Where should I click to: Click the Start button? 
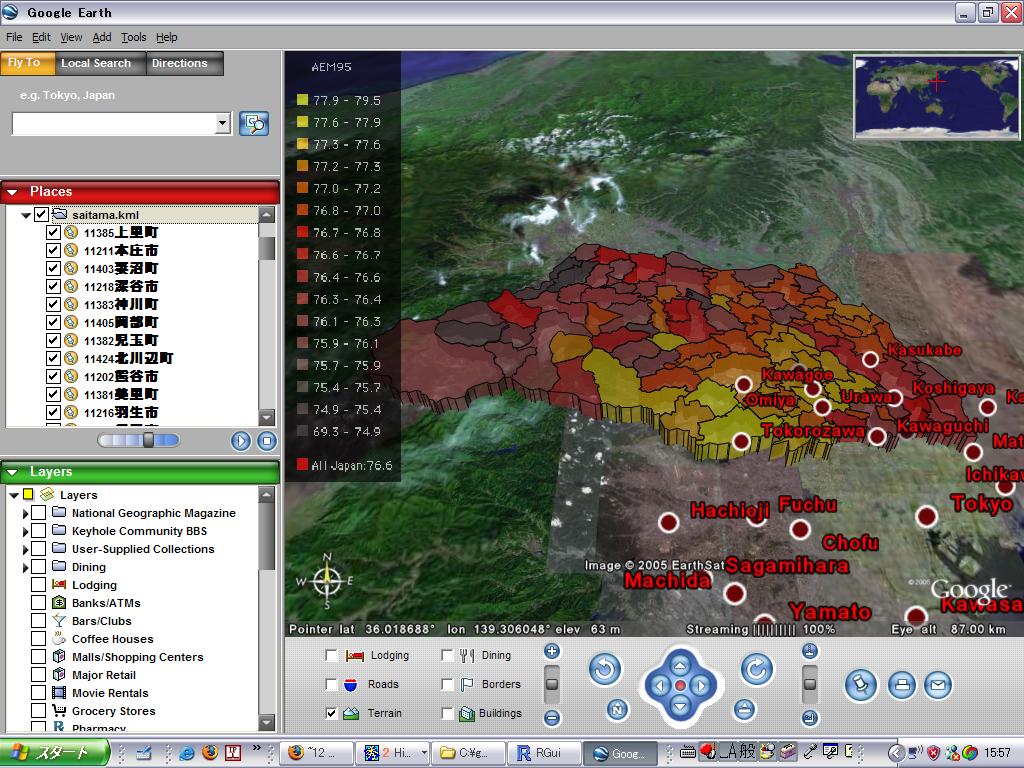[54, 753]
